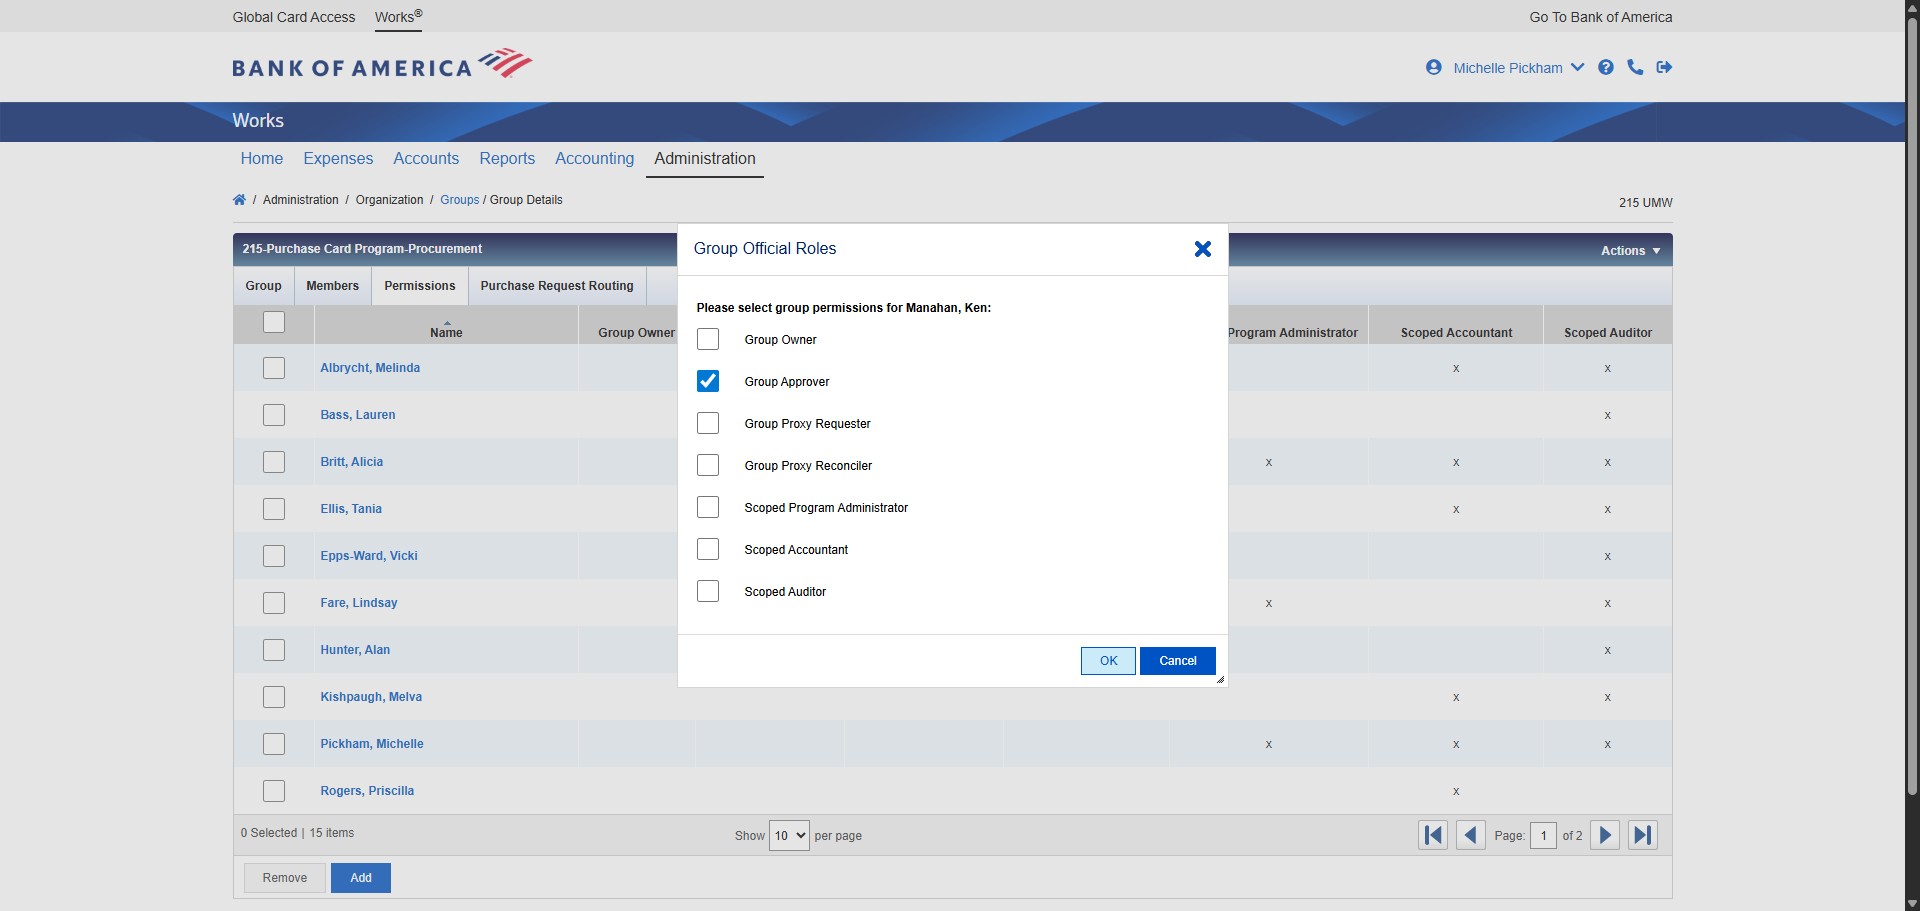Open the Michelle Pickham user menu

coord(1507,68)
